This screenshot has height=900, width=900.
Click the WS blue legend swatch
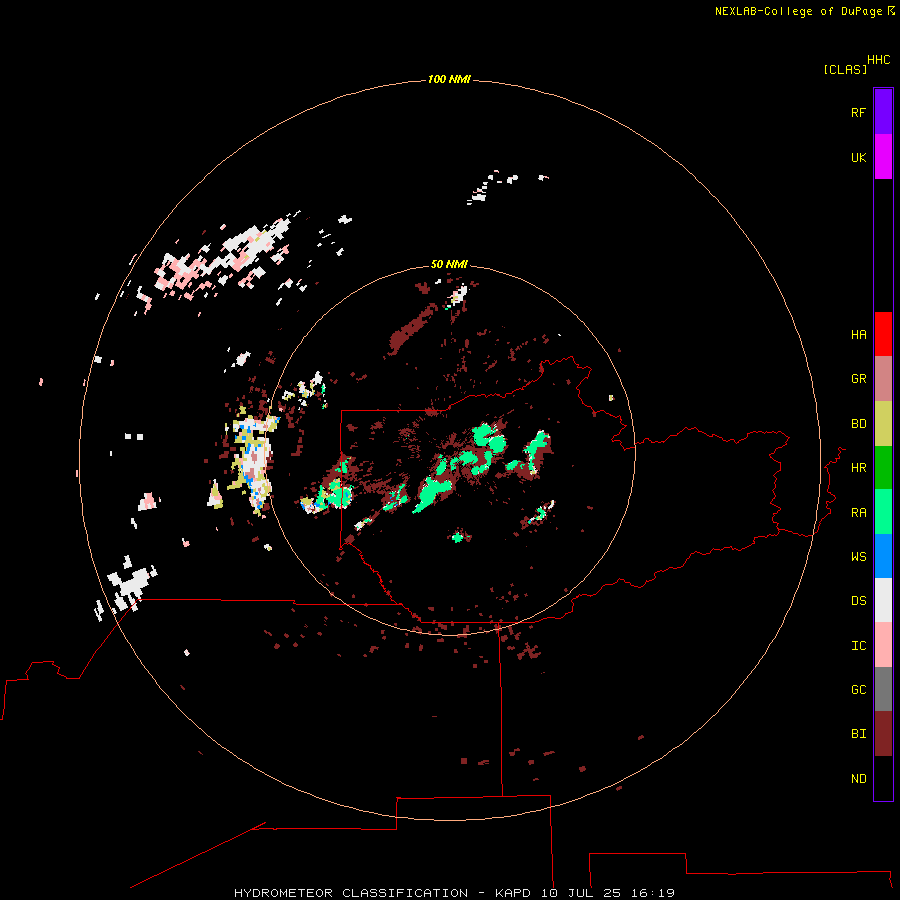[883, 556]
